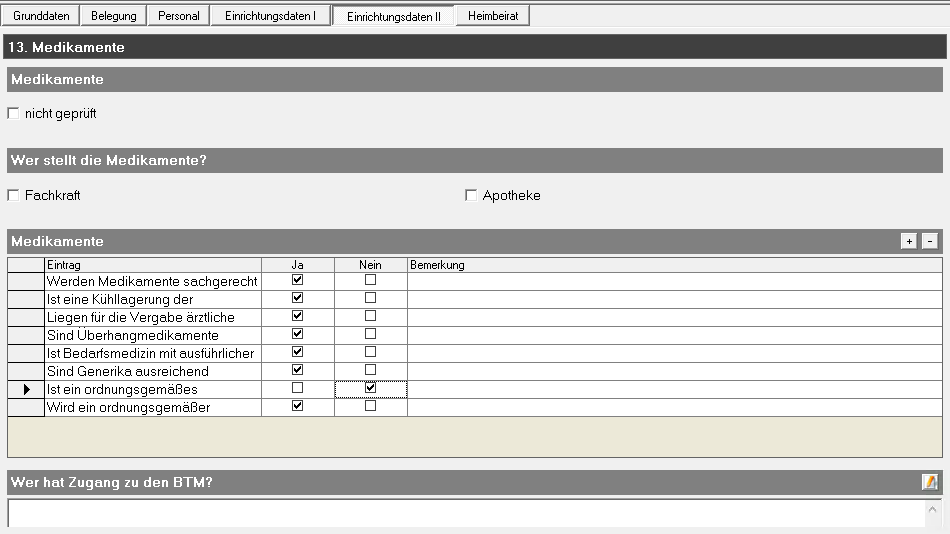Check Nein for 'Ist eine Kühllagerung der'

coord(370,299)
